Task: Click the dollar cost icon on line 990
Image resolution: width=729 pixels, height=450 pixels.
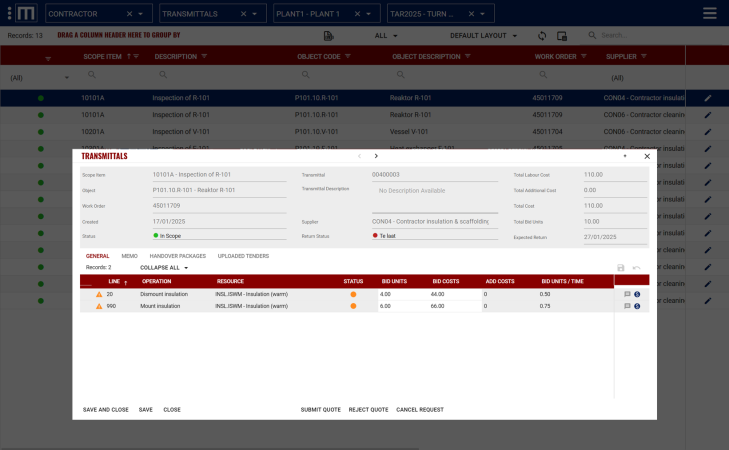Action: (637, 306)
